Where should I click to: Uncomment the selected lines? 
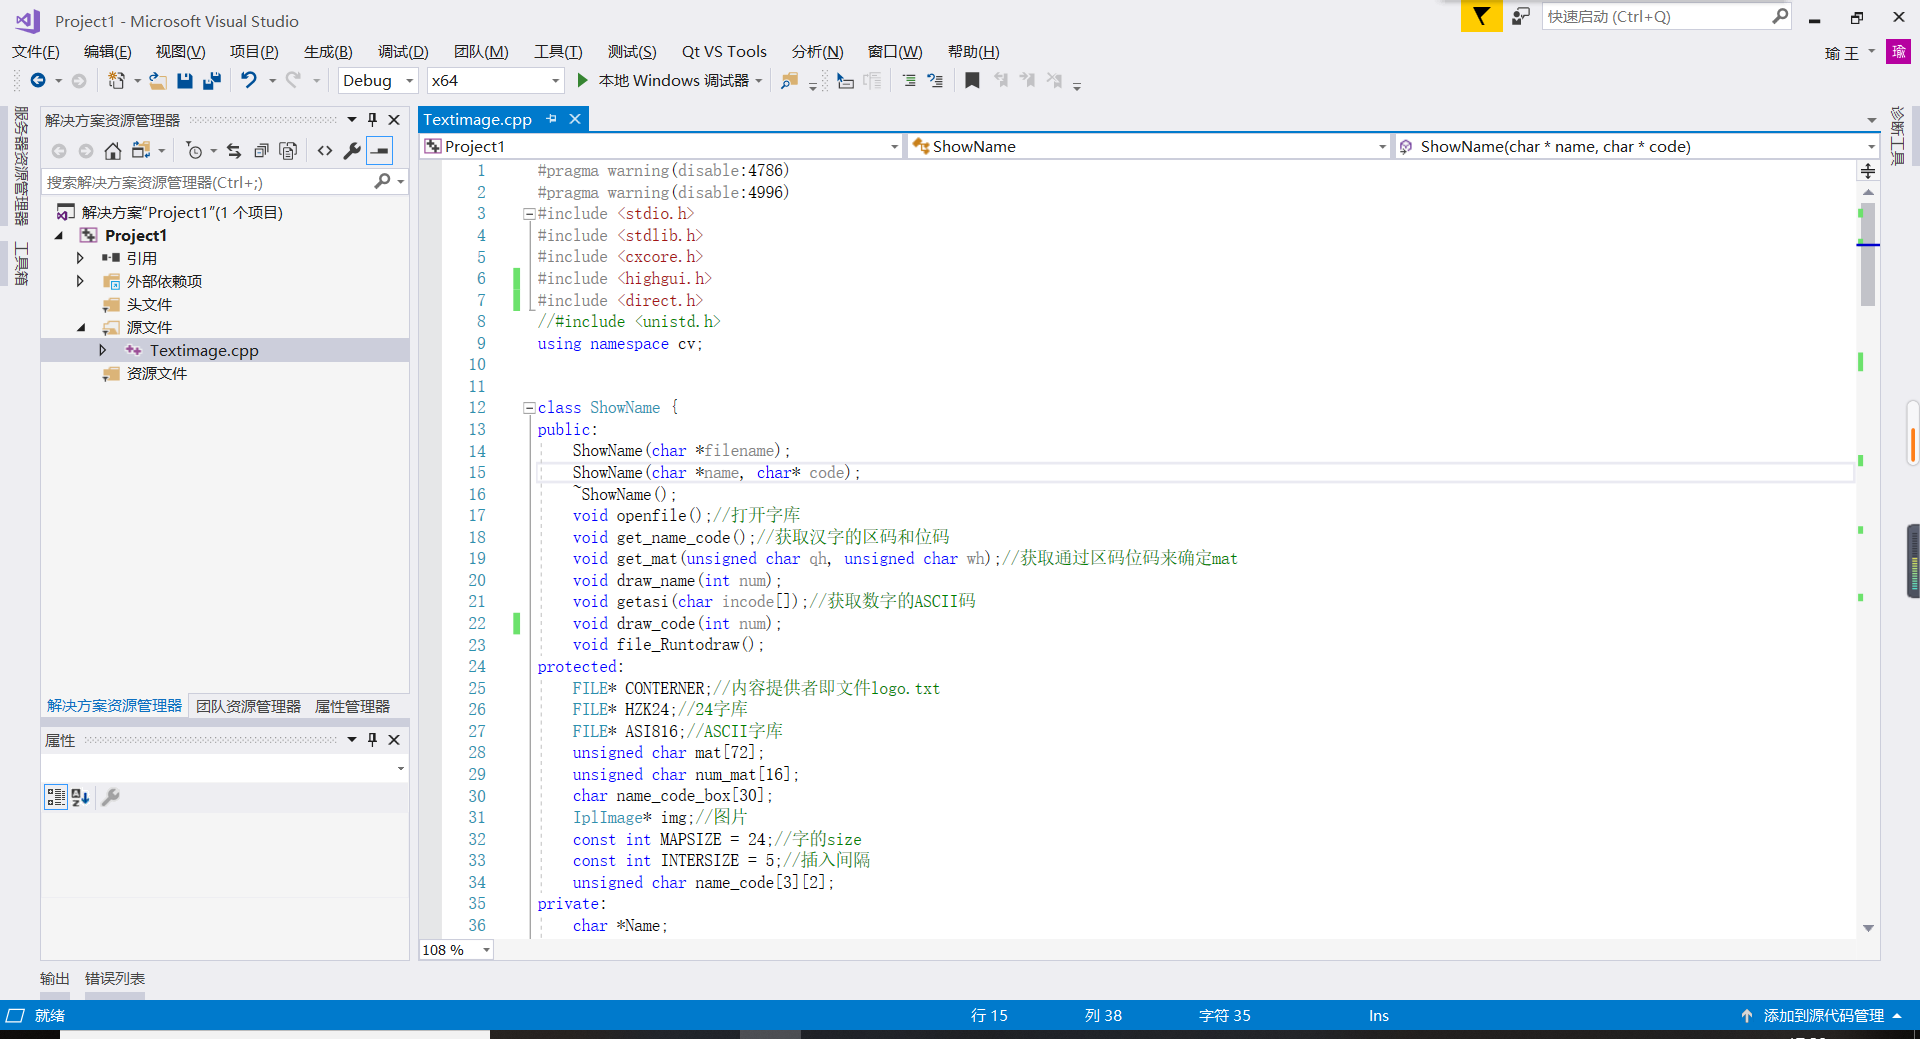(x=935, y=81)
